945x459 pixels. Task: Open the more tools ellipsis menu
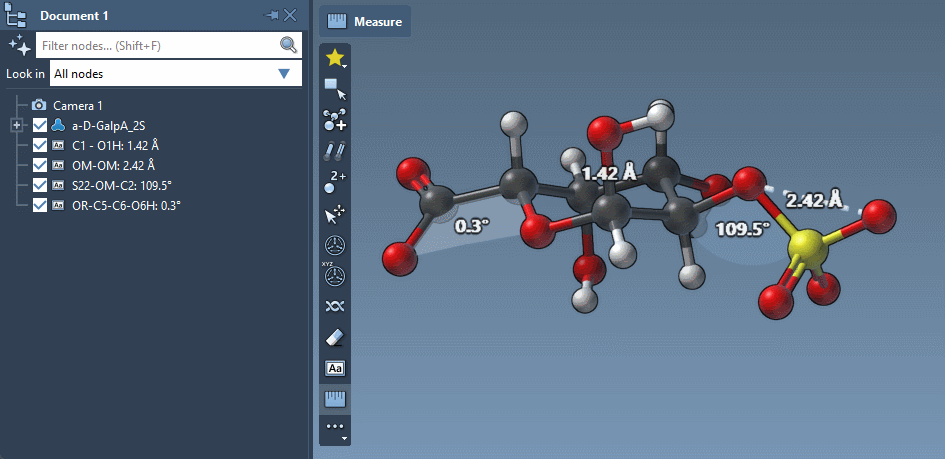335,428
